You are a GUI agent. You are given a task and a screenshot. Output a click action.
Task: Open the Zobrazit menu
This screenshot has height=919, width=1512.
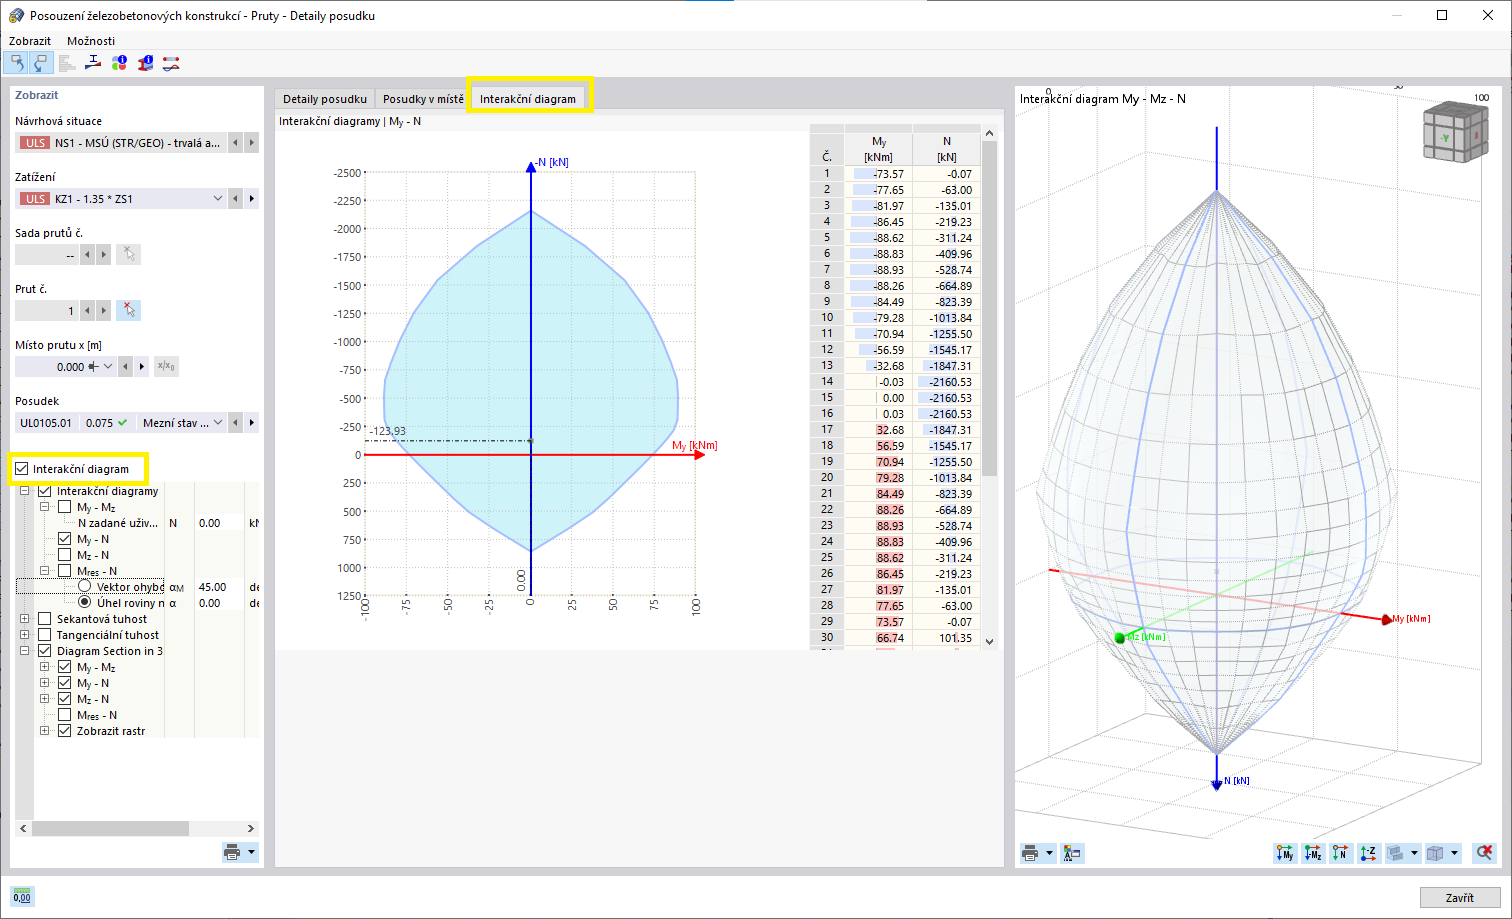pos(30,41)
